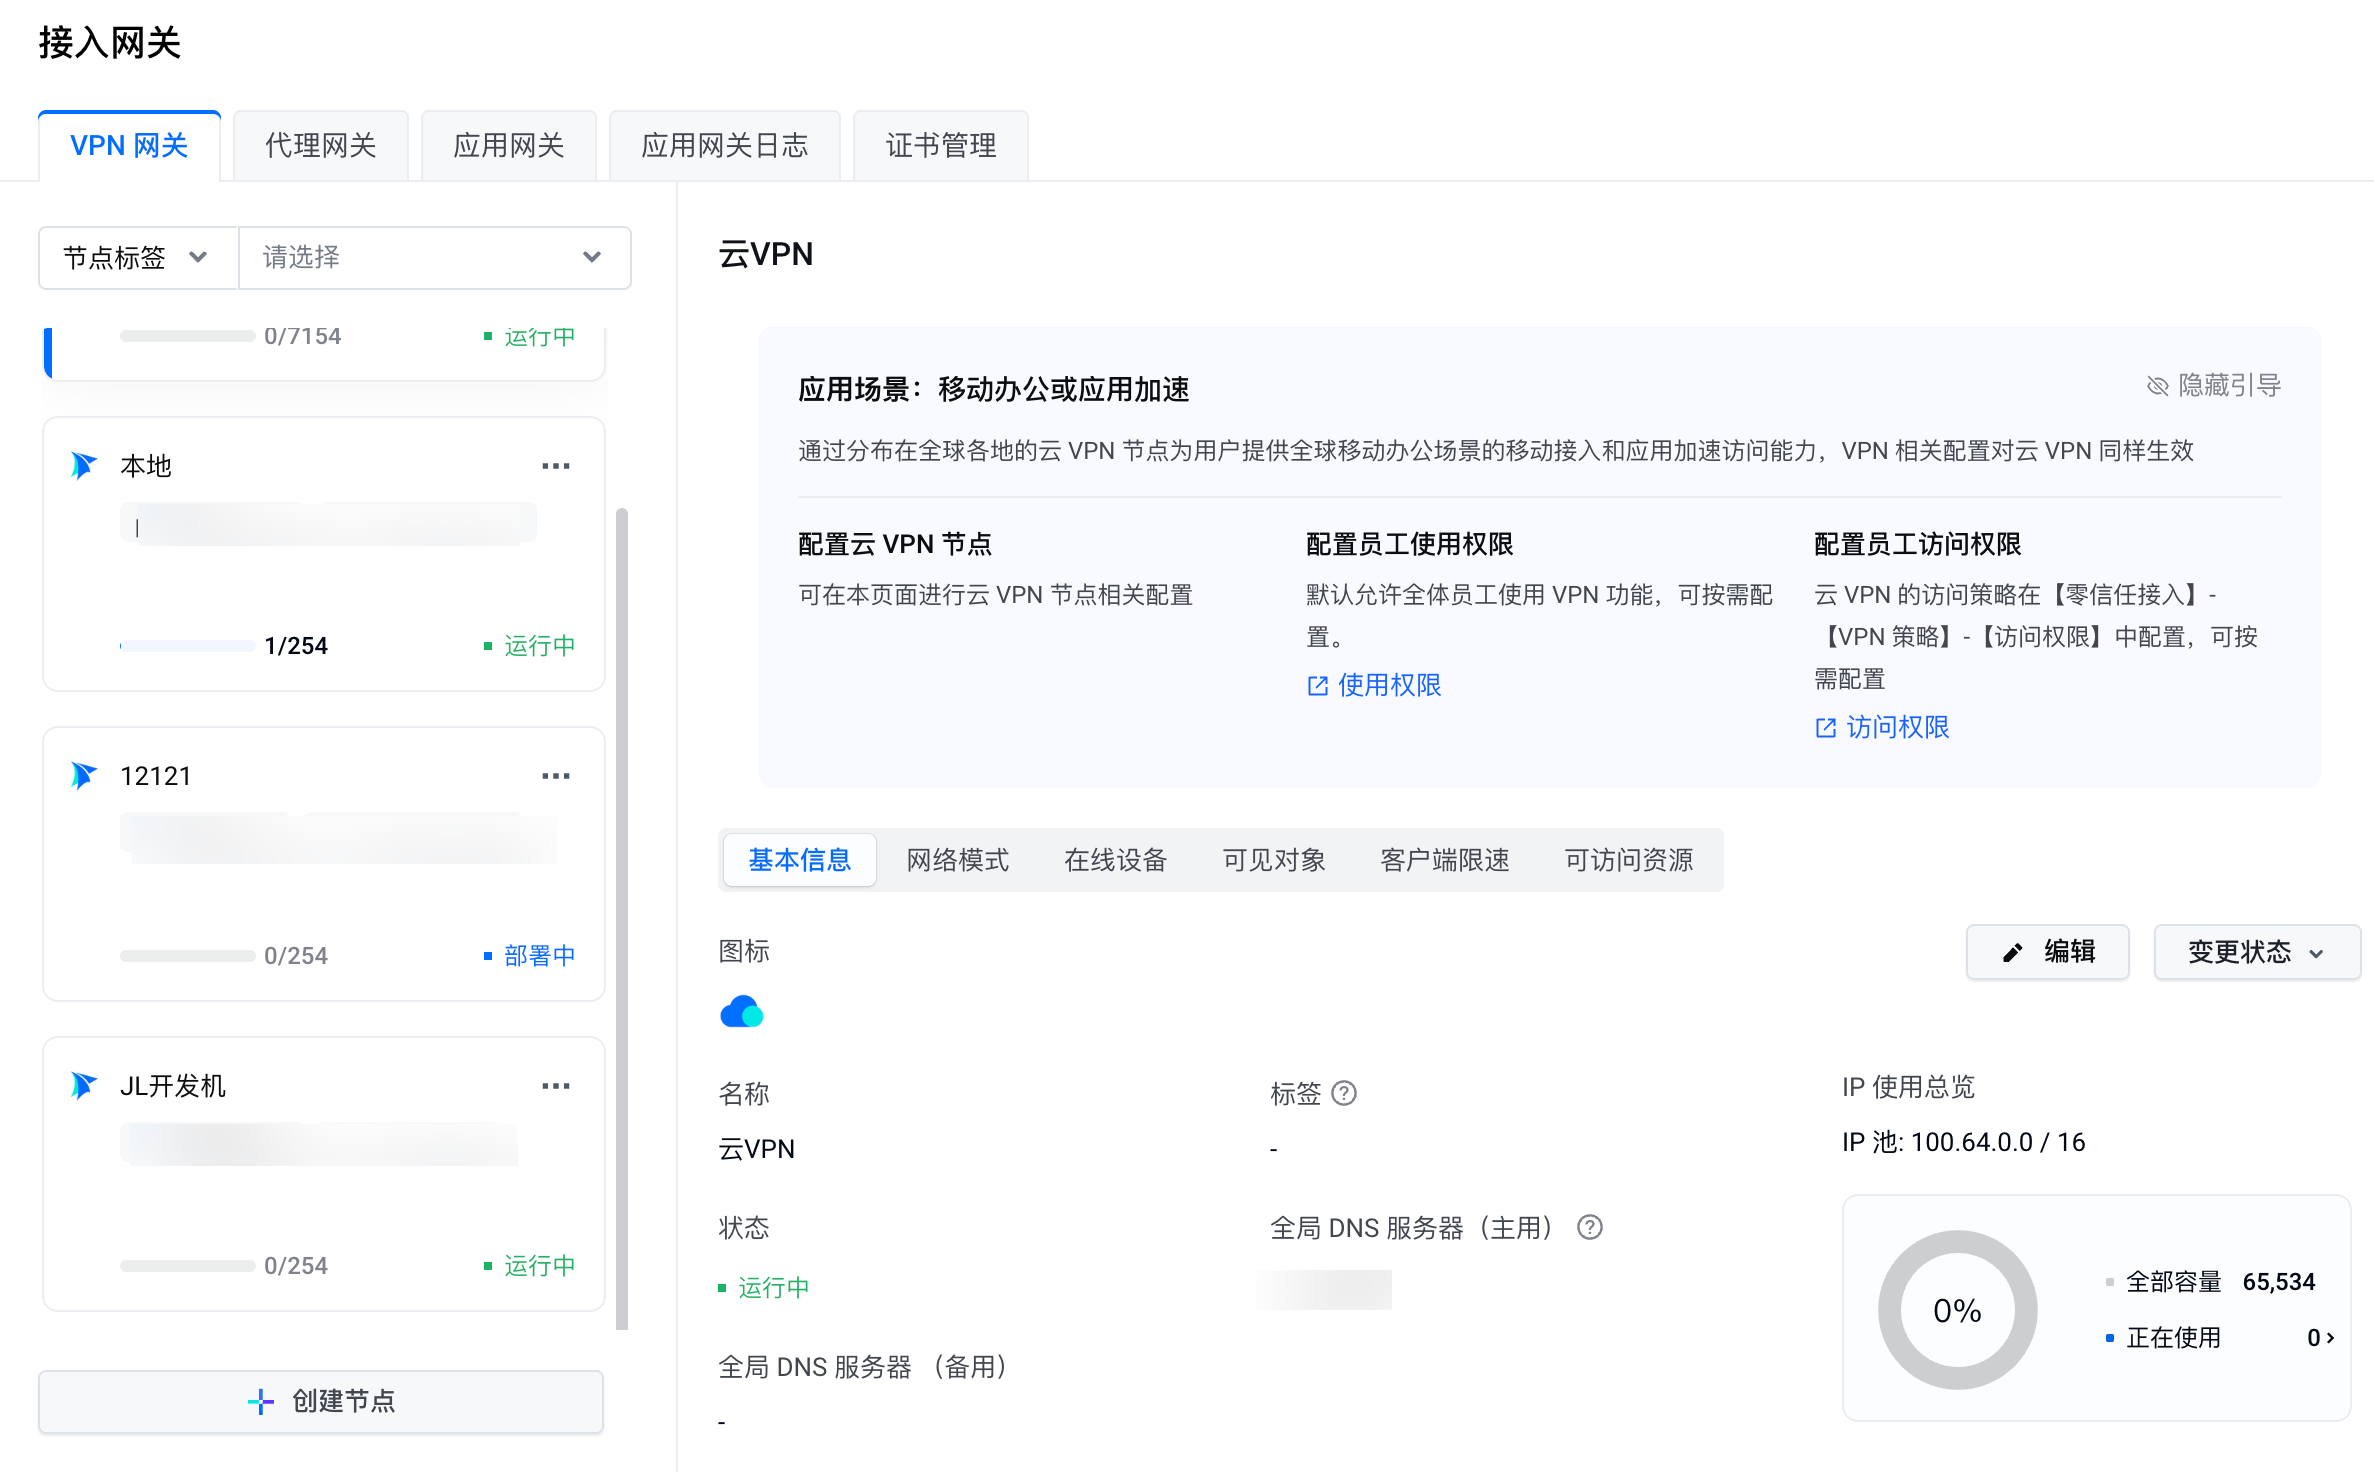This screenshot has height=1472, width=2374.
Task: Expand the 节点标签 filter dropdown
Action: [x=138, y=258]
